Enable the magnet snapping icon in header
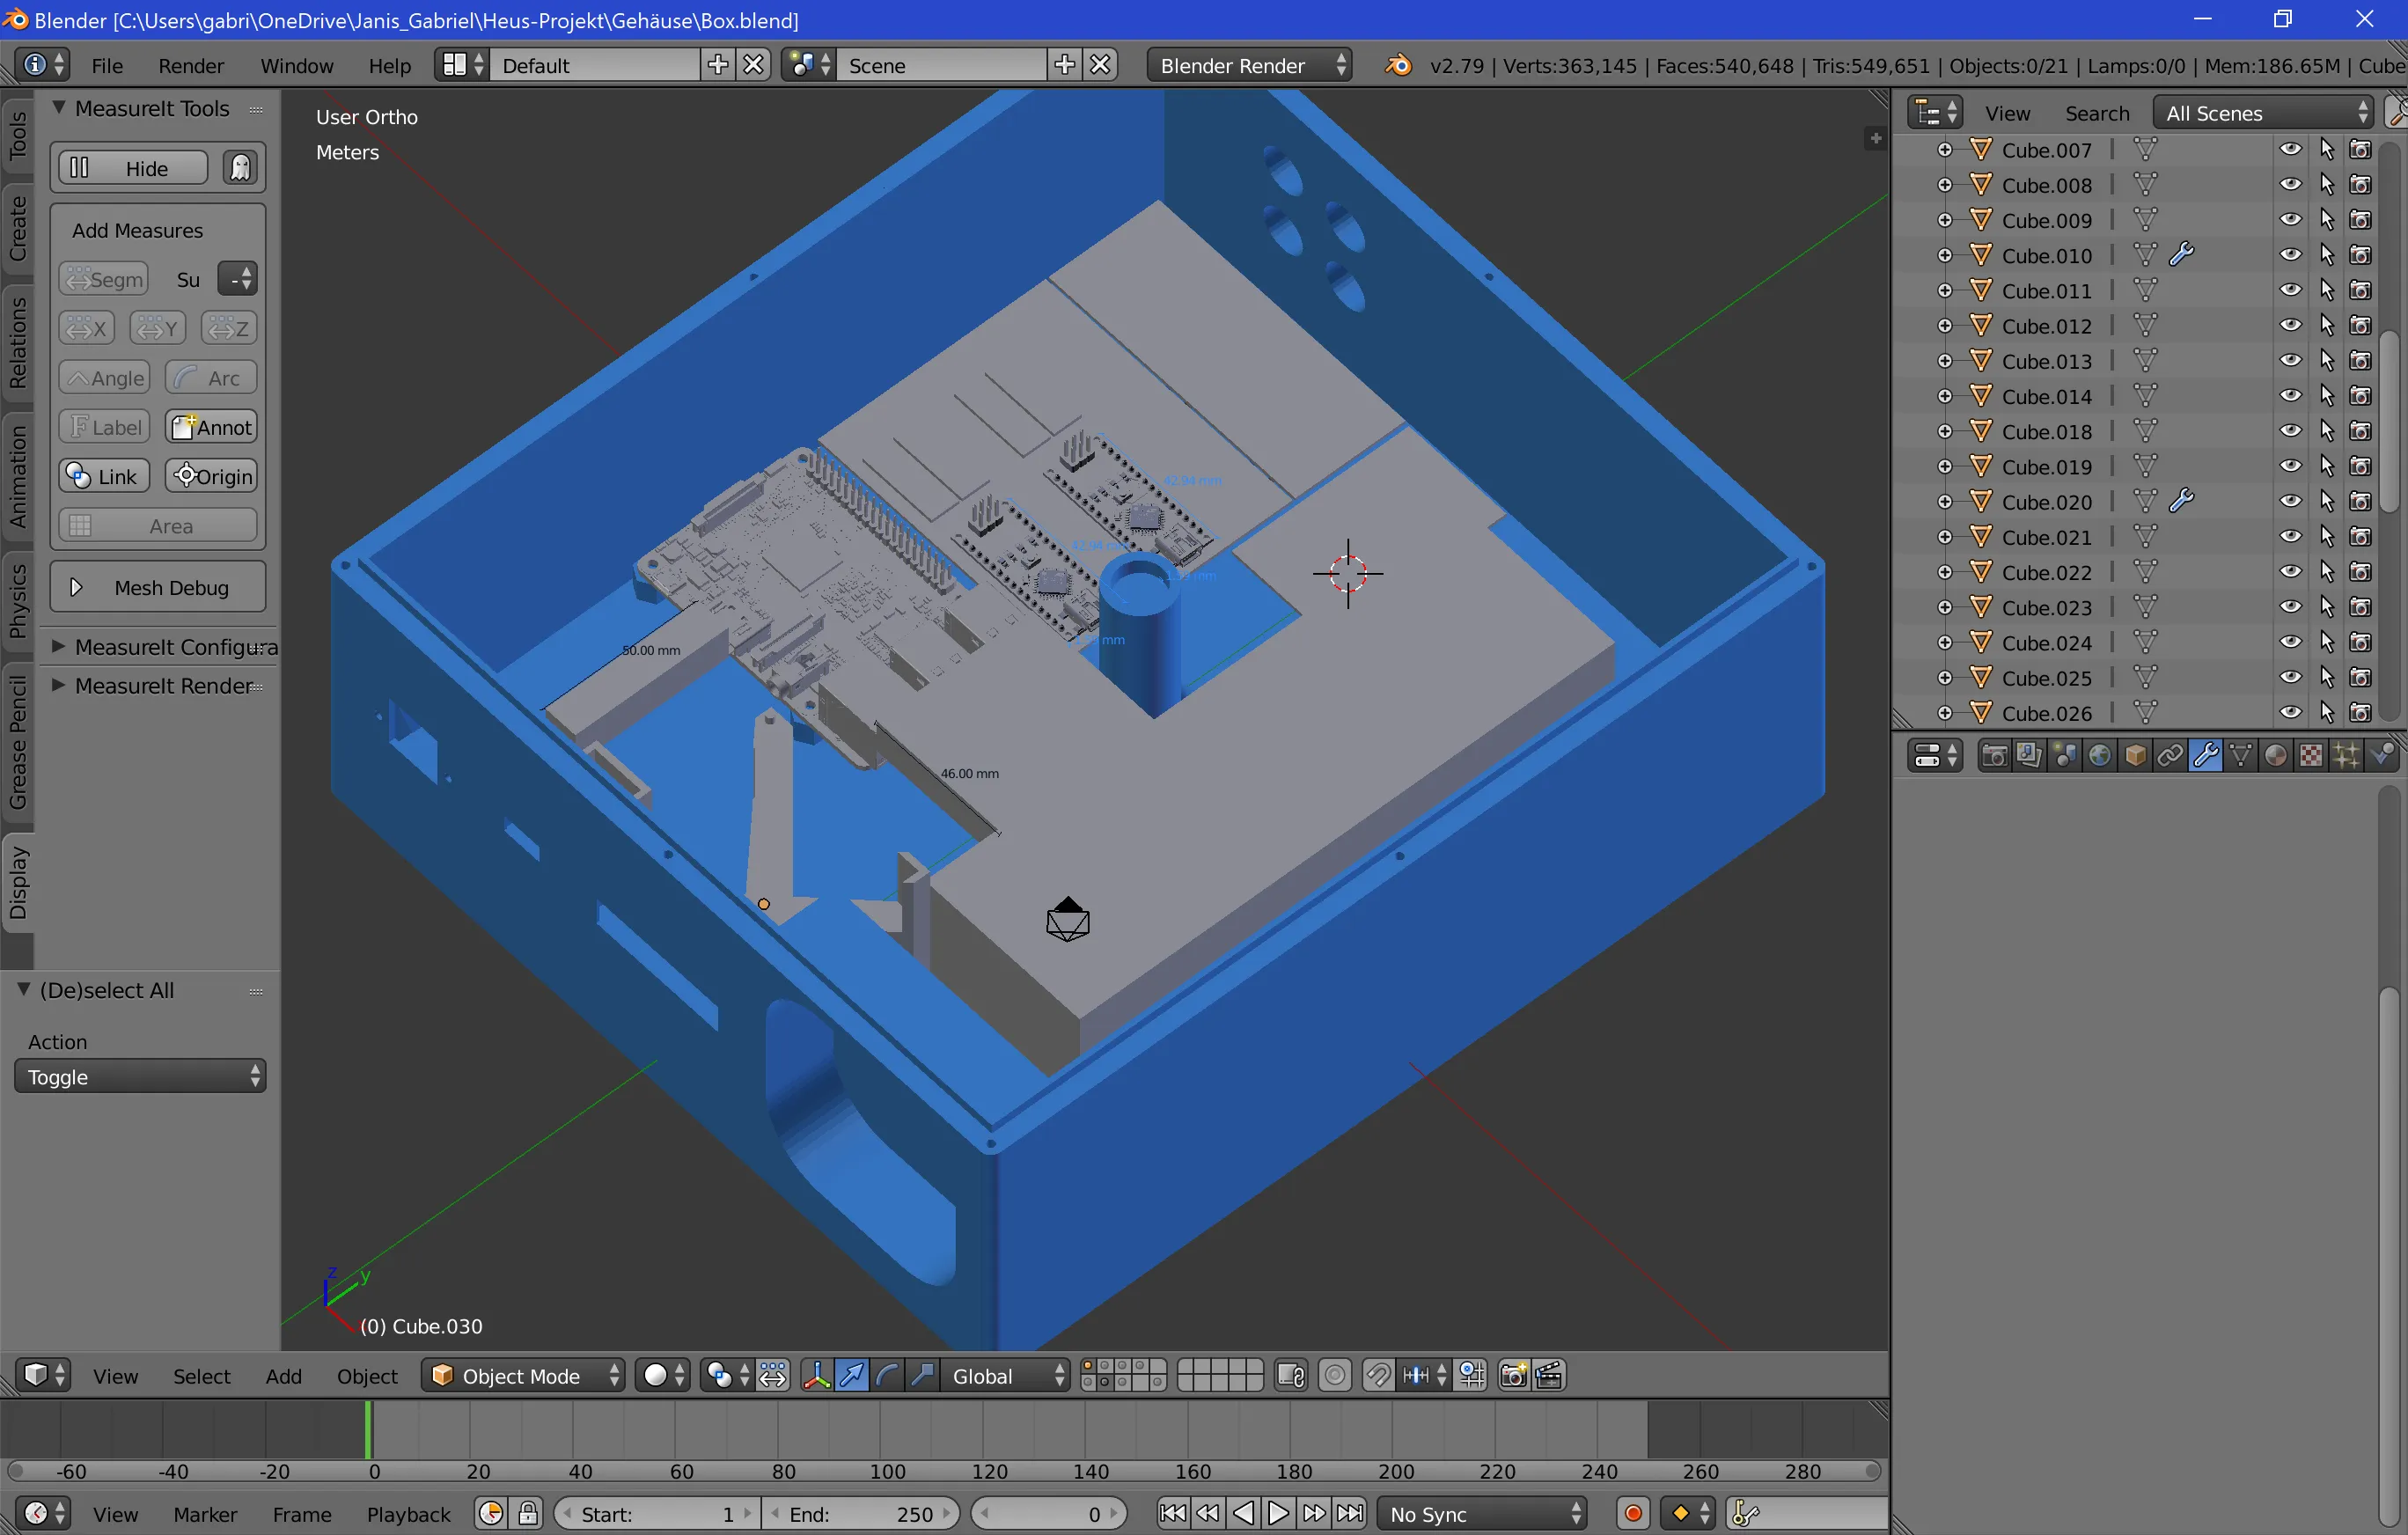2408x1535 pixels. tap(1377, 1375)
